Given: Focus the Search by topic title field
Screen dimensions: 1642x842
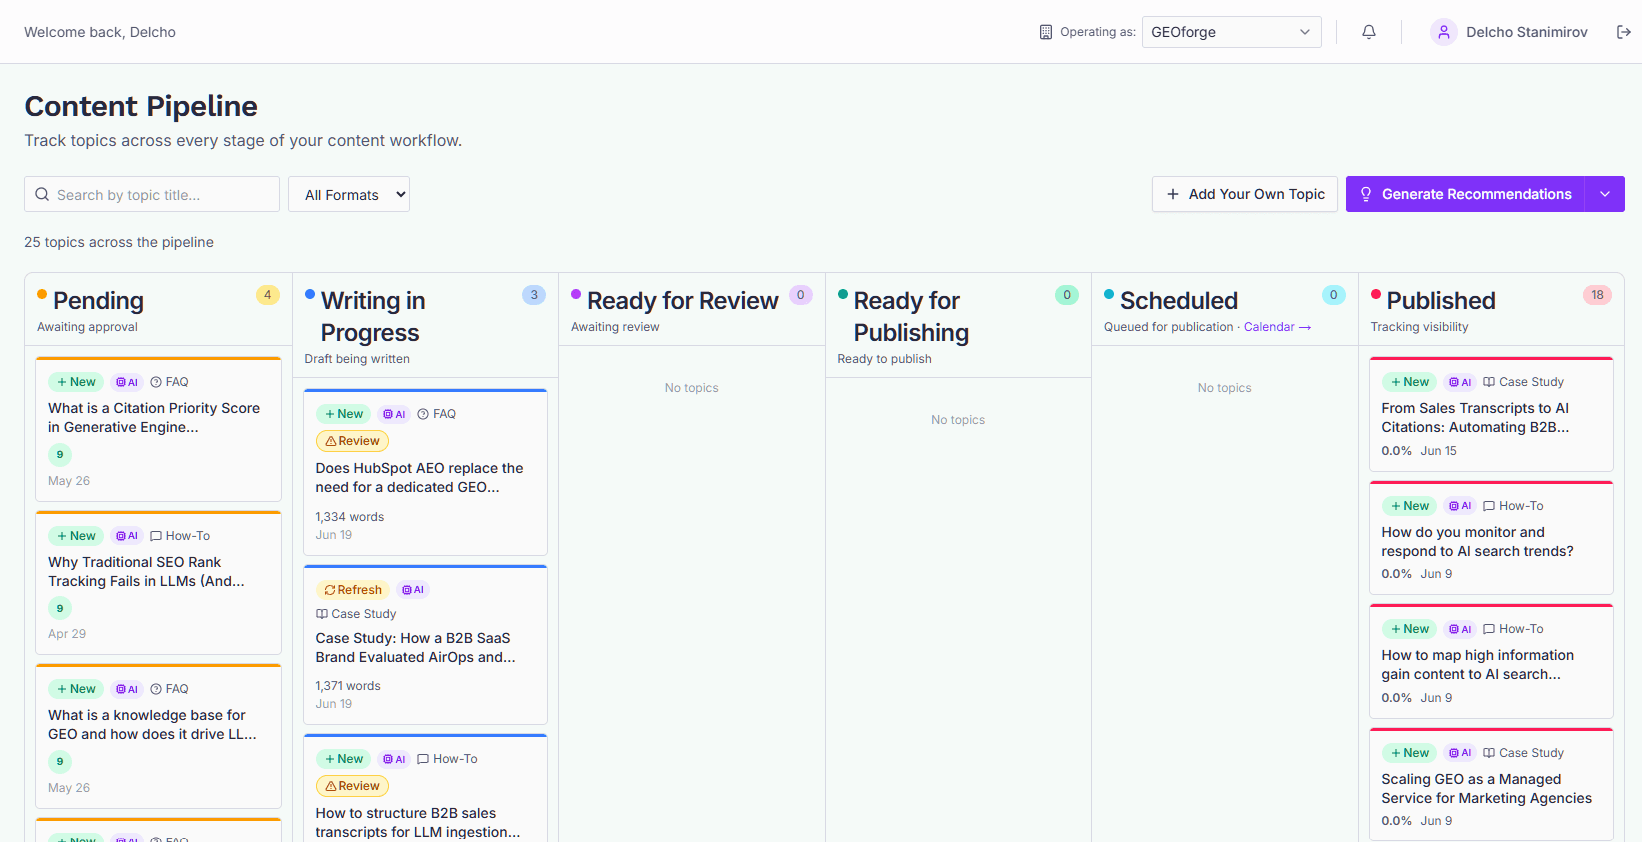Looking at the screenshot, I should (152, 194).
